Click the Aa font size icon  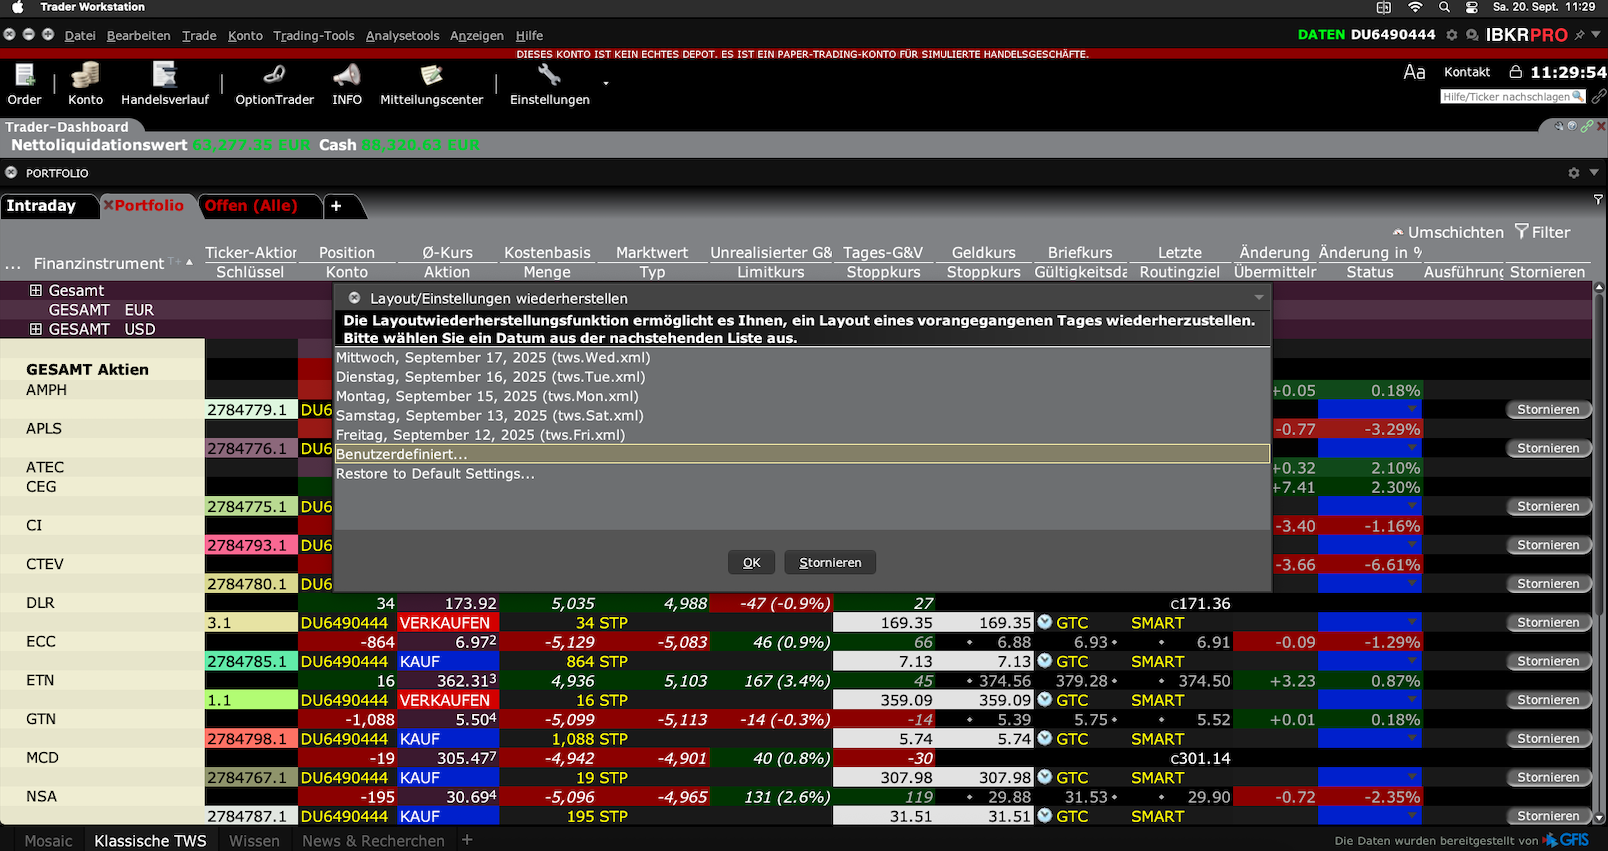1414,72
